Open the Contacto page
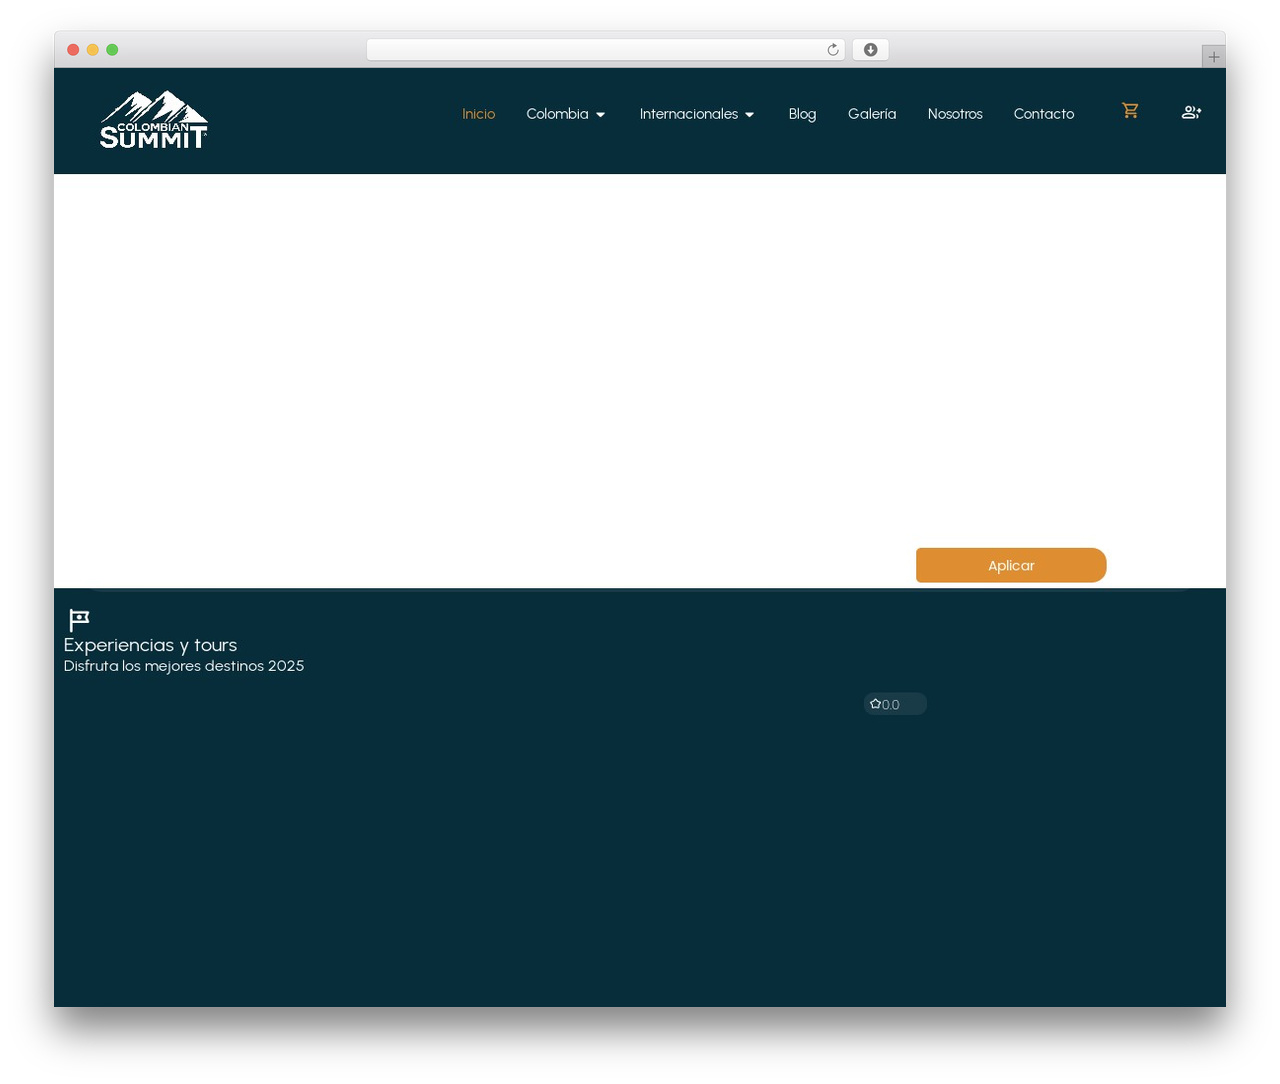 [1044, 114]
